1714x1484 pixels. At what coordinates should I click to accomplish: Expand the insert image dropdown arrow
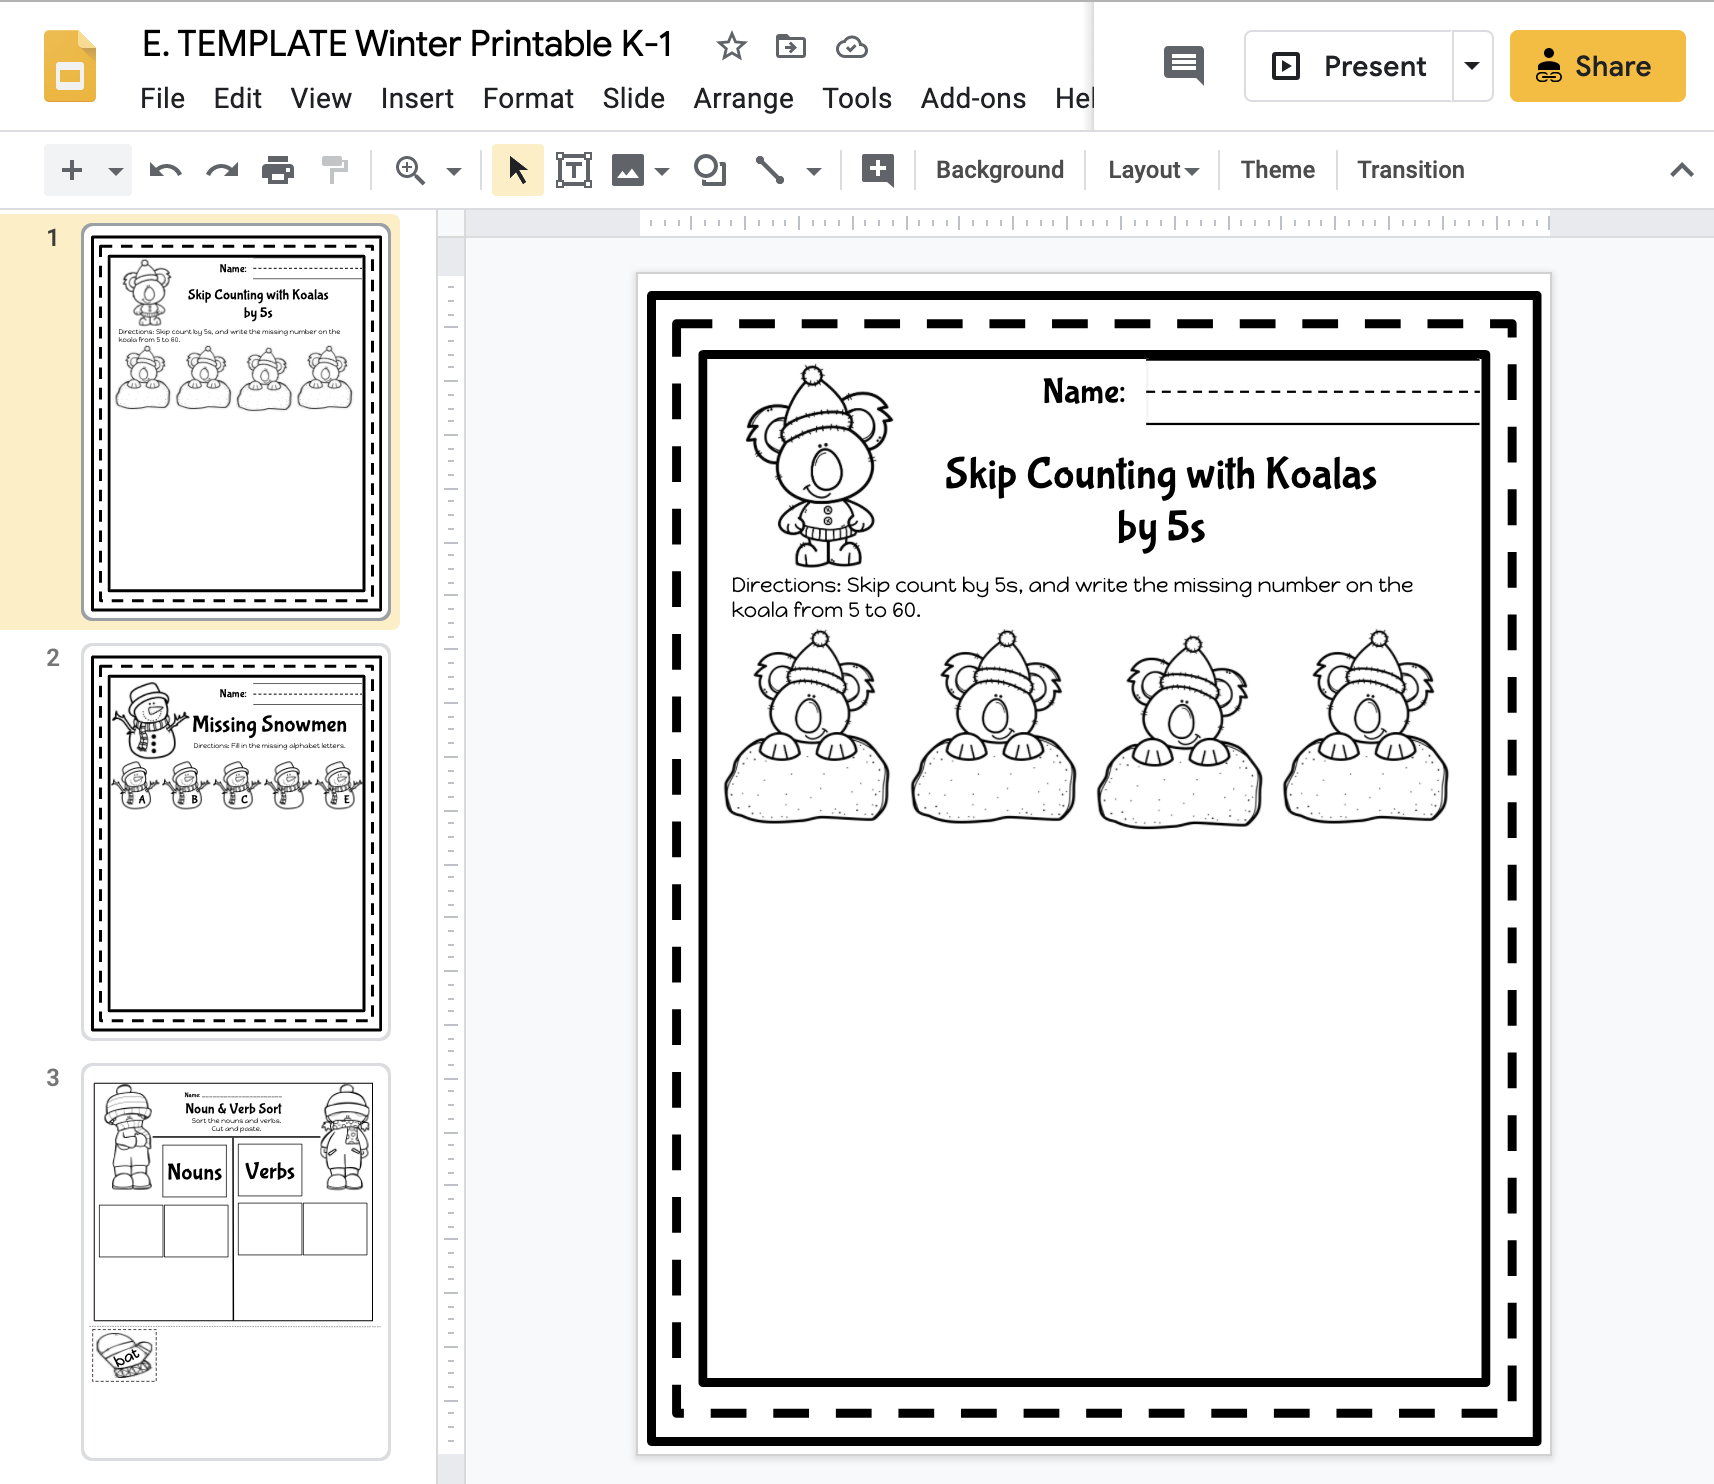tap(662, 171)
